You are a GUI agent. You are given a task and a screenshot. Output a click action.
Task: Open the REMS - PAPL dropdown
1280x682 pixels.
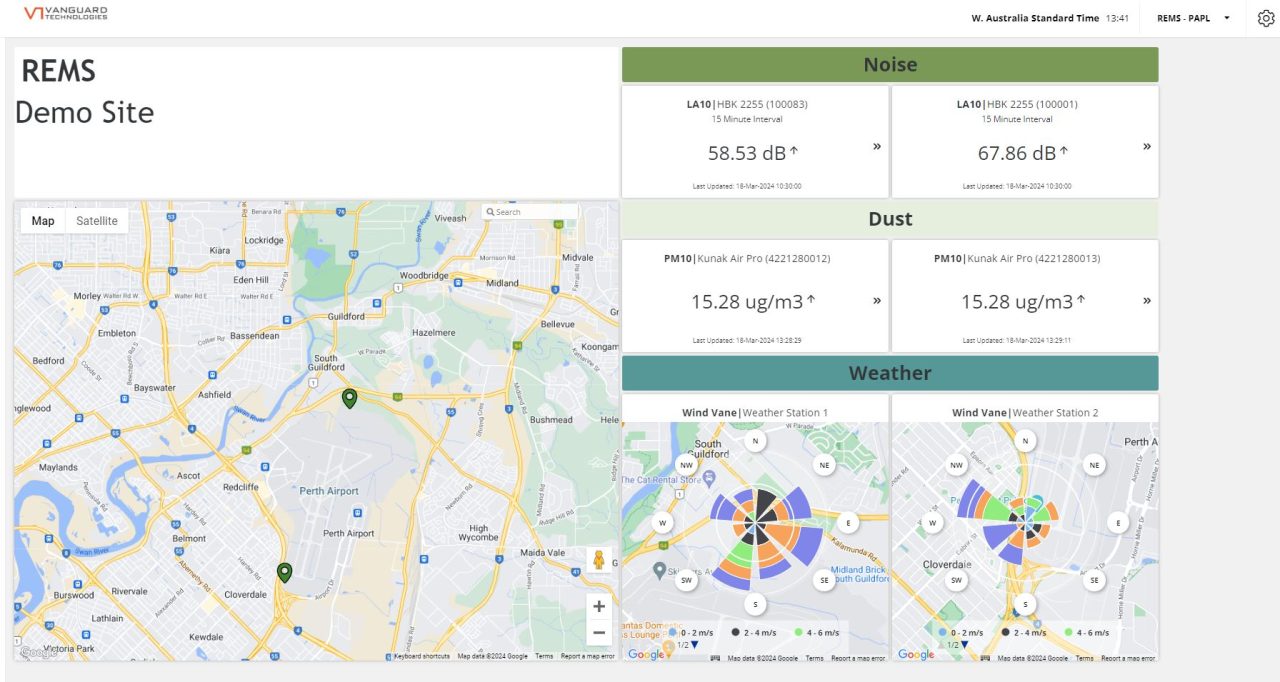pyautogui.click(x=1192, y=17)
